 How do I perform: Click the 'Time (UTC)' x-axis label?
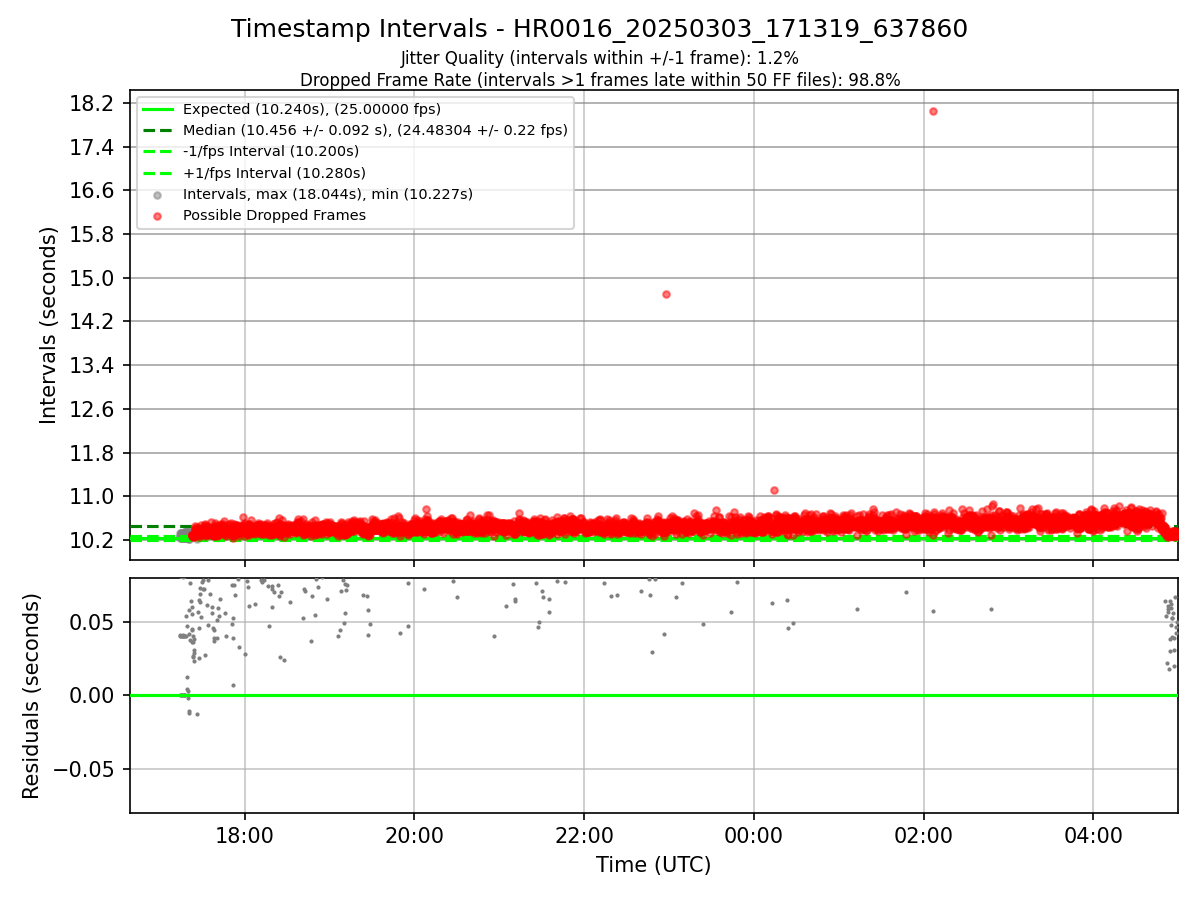(x=653, y=865)
